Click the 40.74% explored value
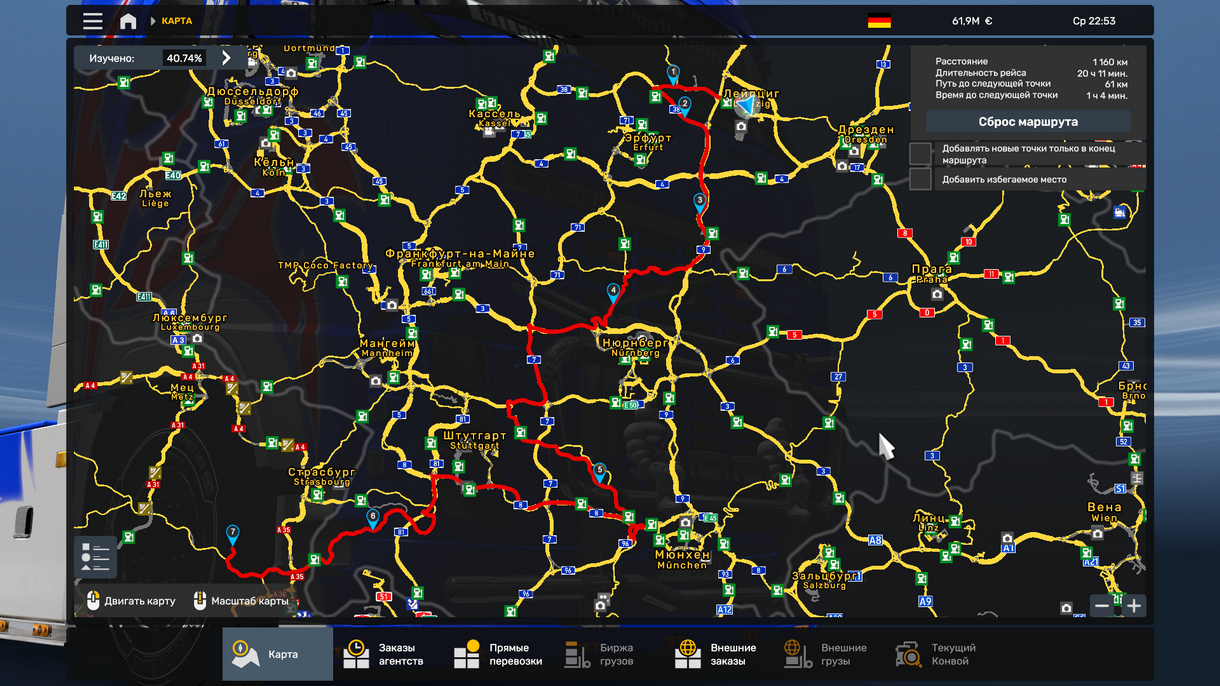This screenshot has width=1220, height=686. [184, 58]
